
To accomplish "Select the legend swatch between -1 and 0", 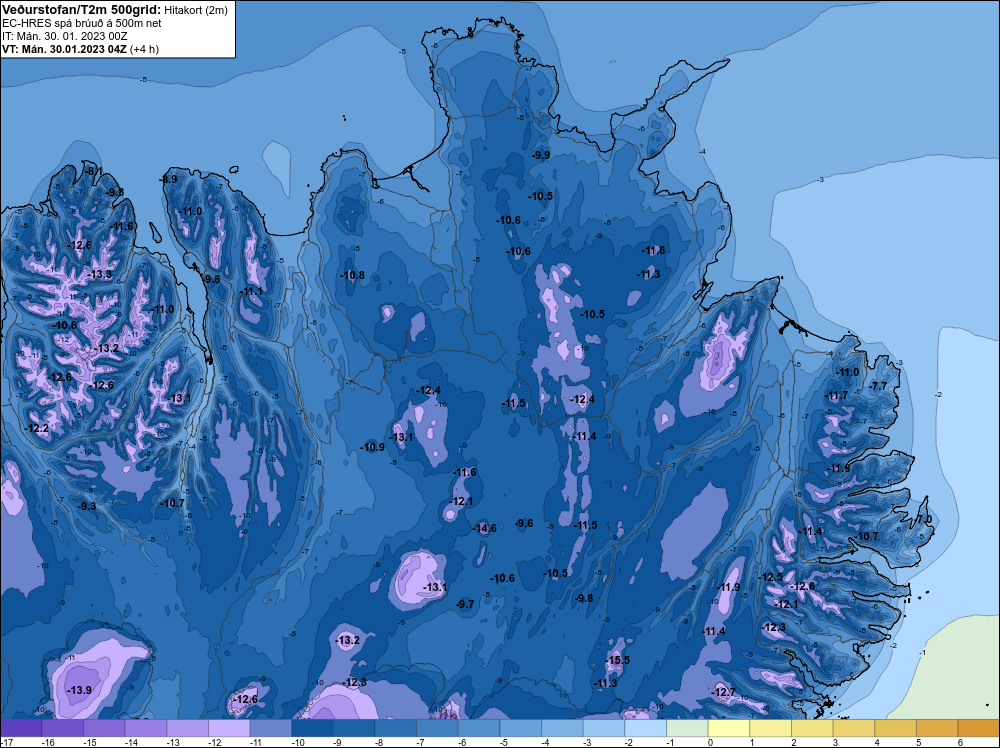I will 688,728.
